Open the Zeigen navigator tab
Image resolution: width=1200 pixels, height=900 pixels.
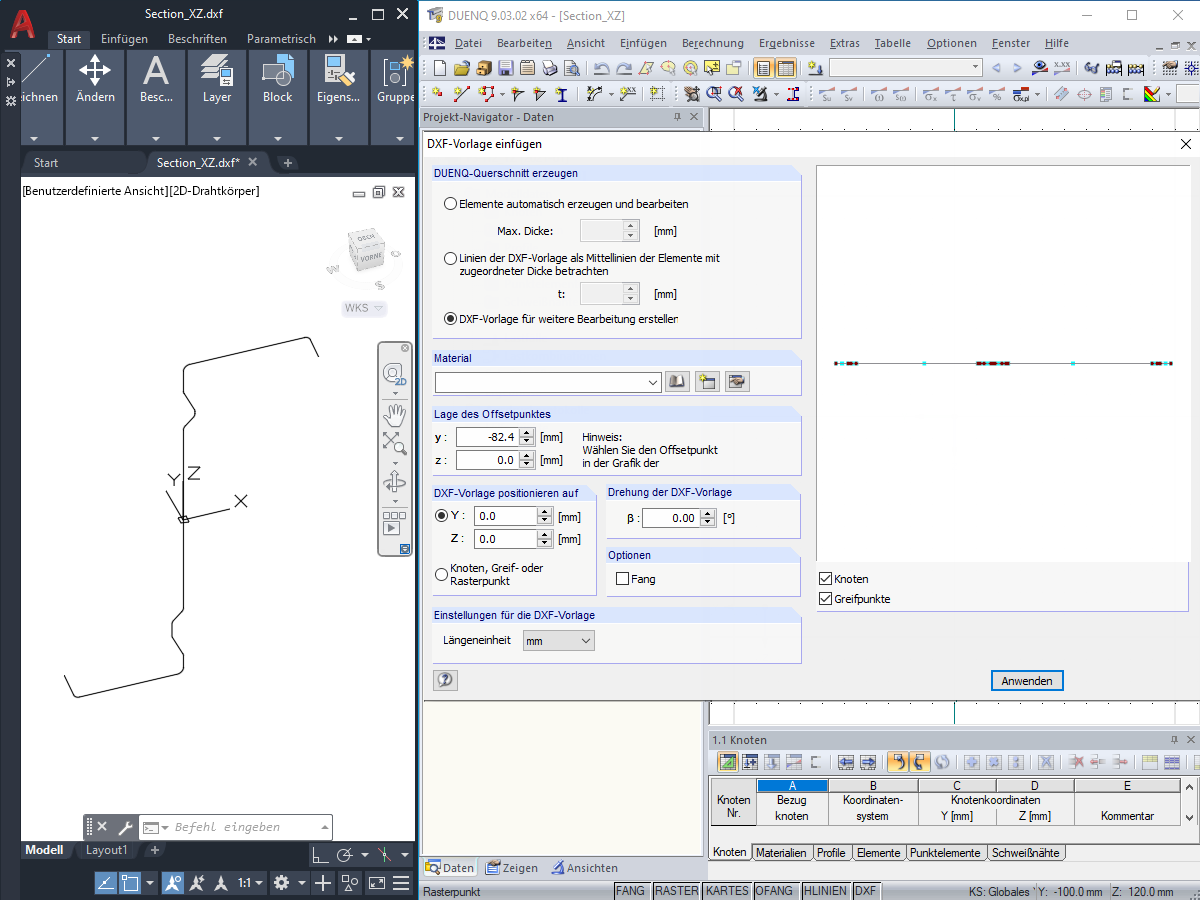point(511,868)
